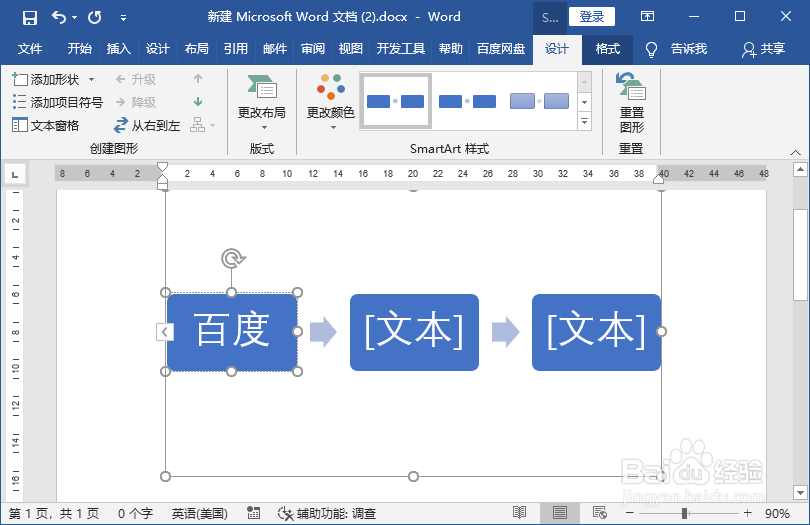Select the second SmartArt style thumbnail
This screenshot has width=810, height=525.
point(467,101)
